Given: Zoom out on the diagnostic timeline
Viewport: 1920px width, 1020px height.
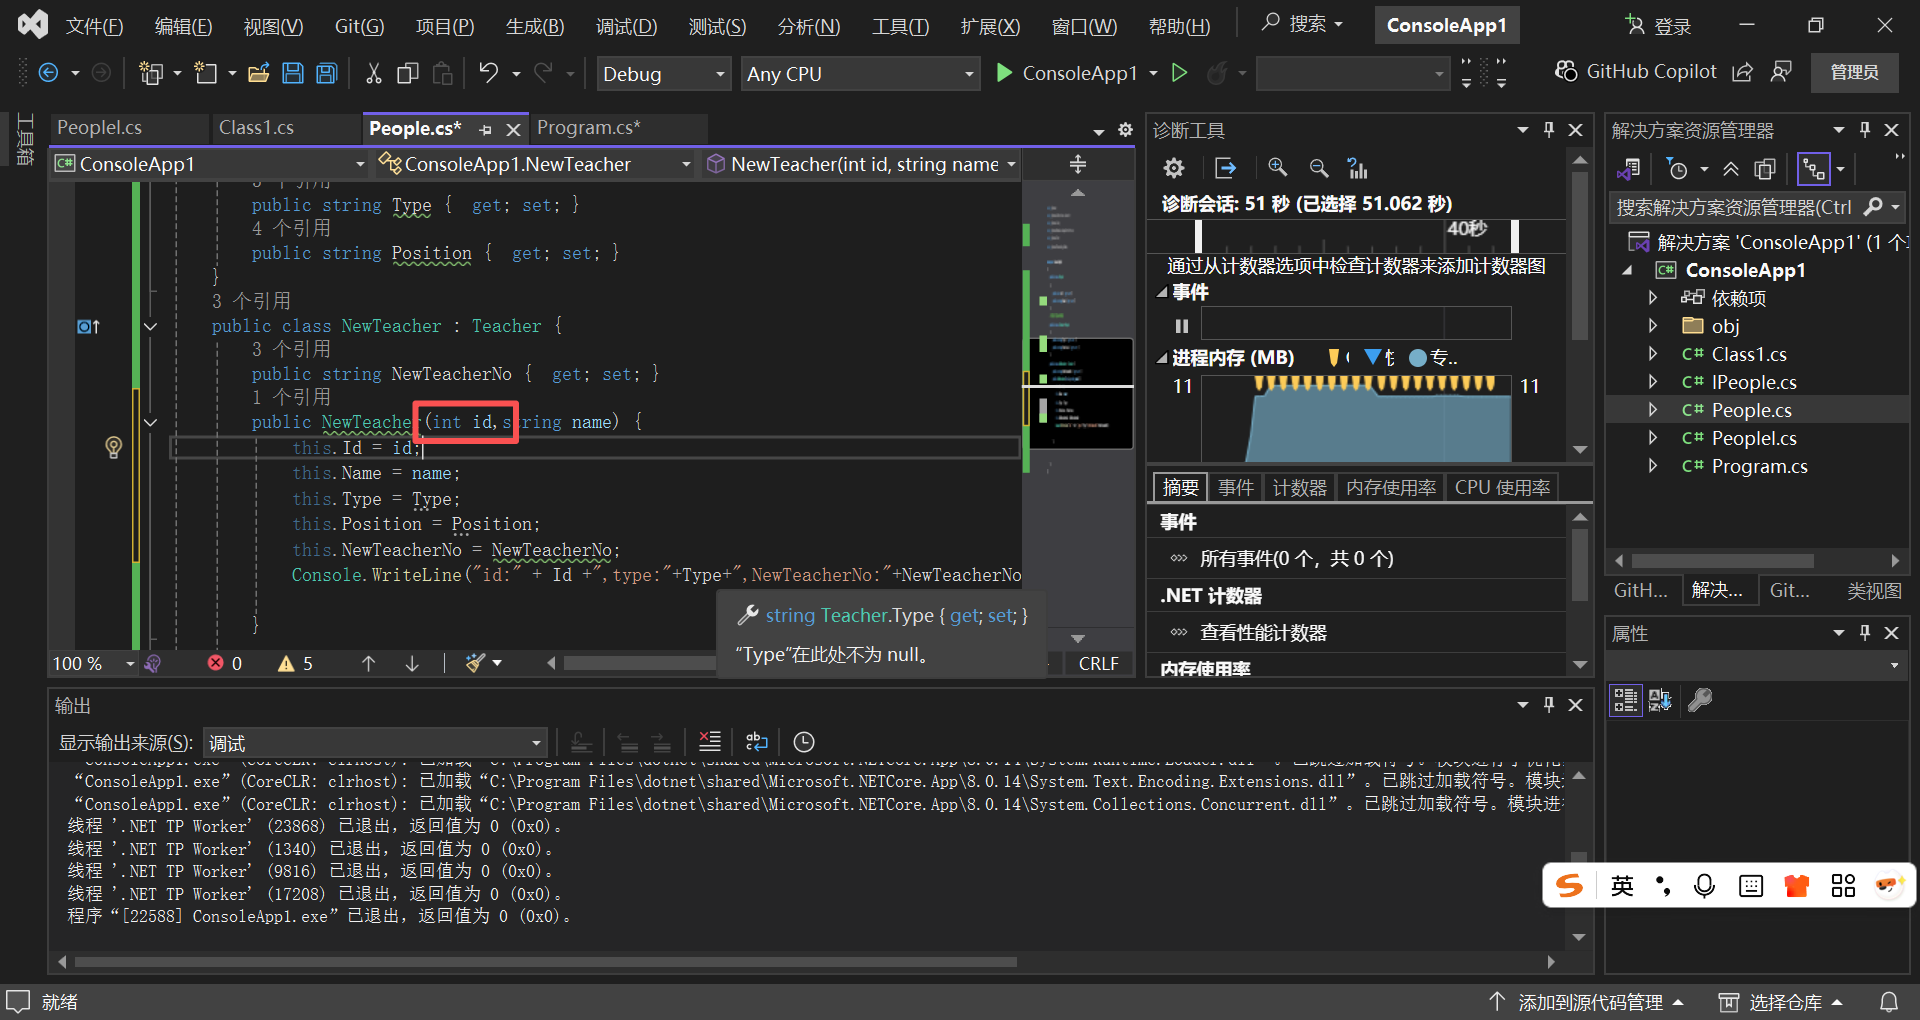Looking at the screenshot, I should coord(1319,168).
